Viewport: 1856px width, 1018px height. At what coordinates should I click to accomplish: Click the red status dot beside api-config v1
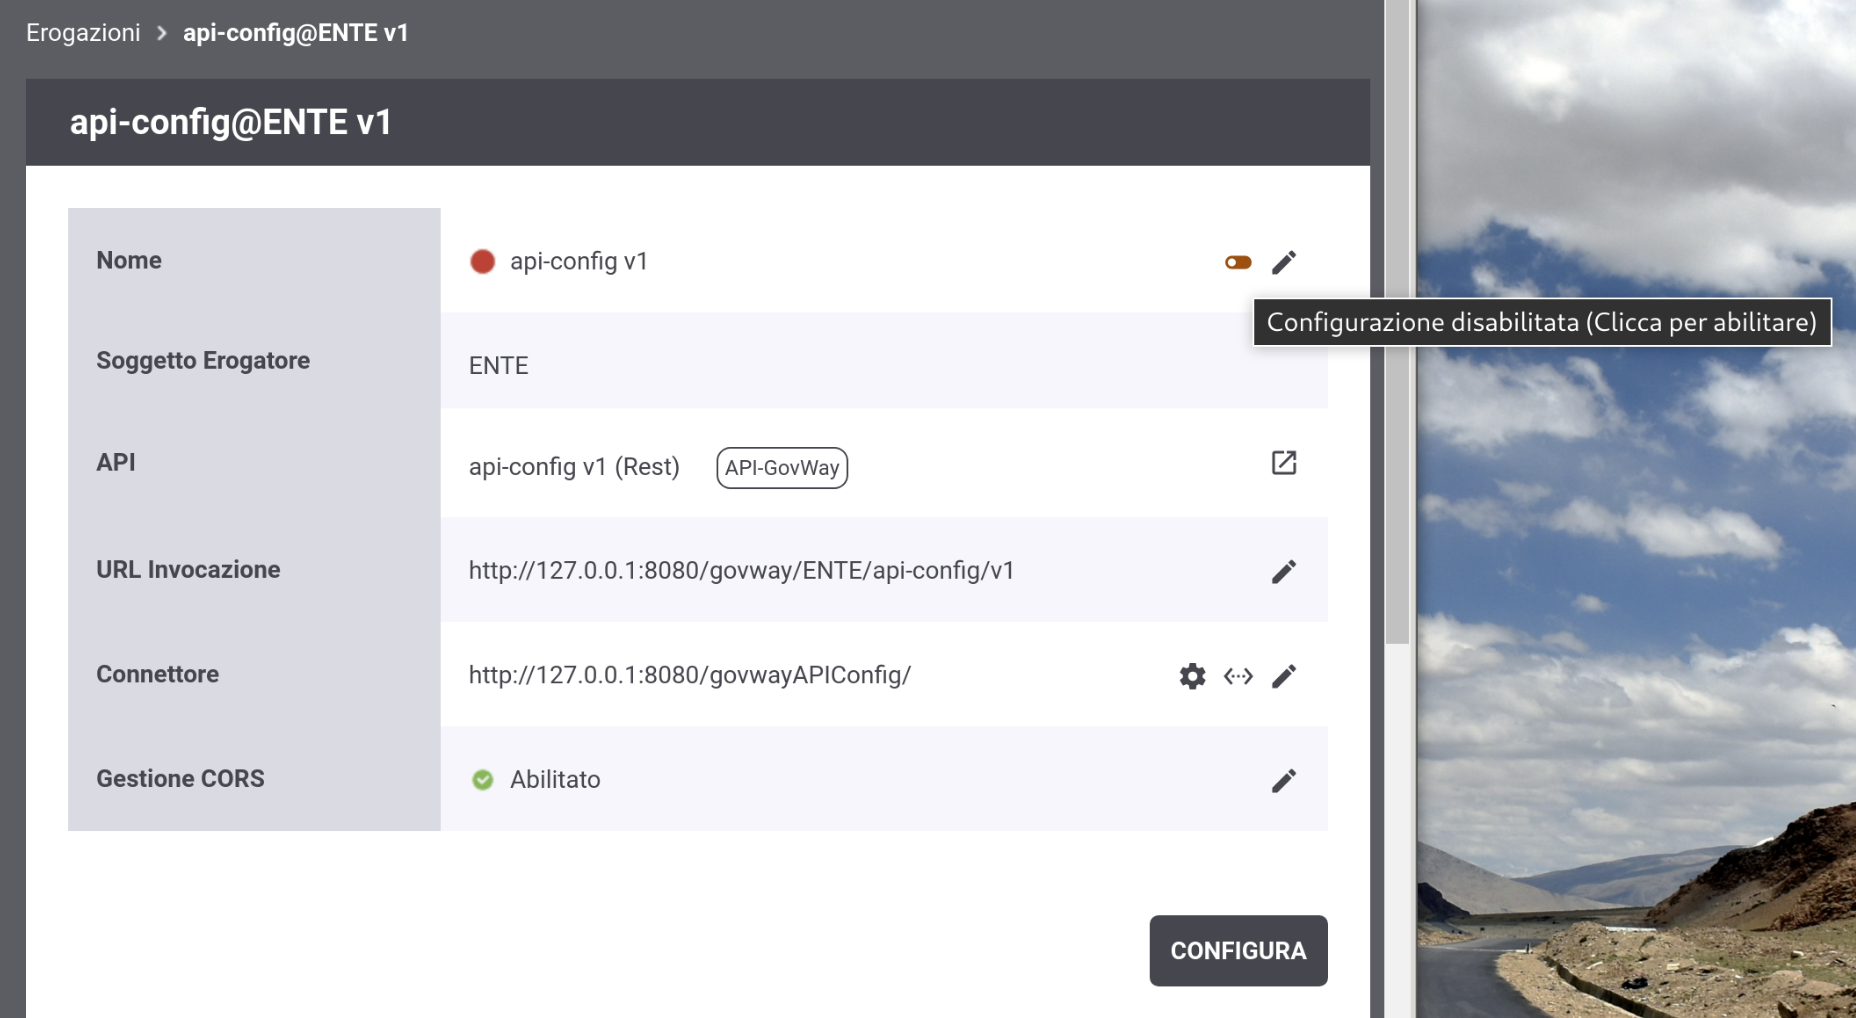pyautogui.click(x=482, y=262)
